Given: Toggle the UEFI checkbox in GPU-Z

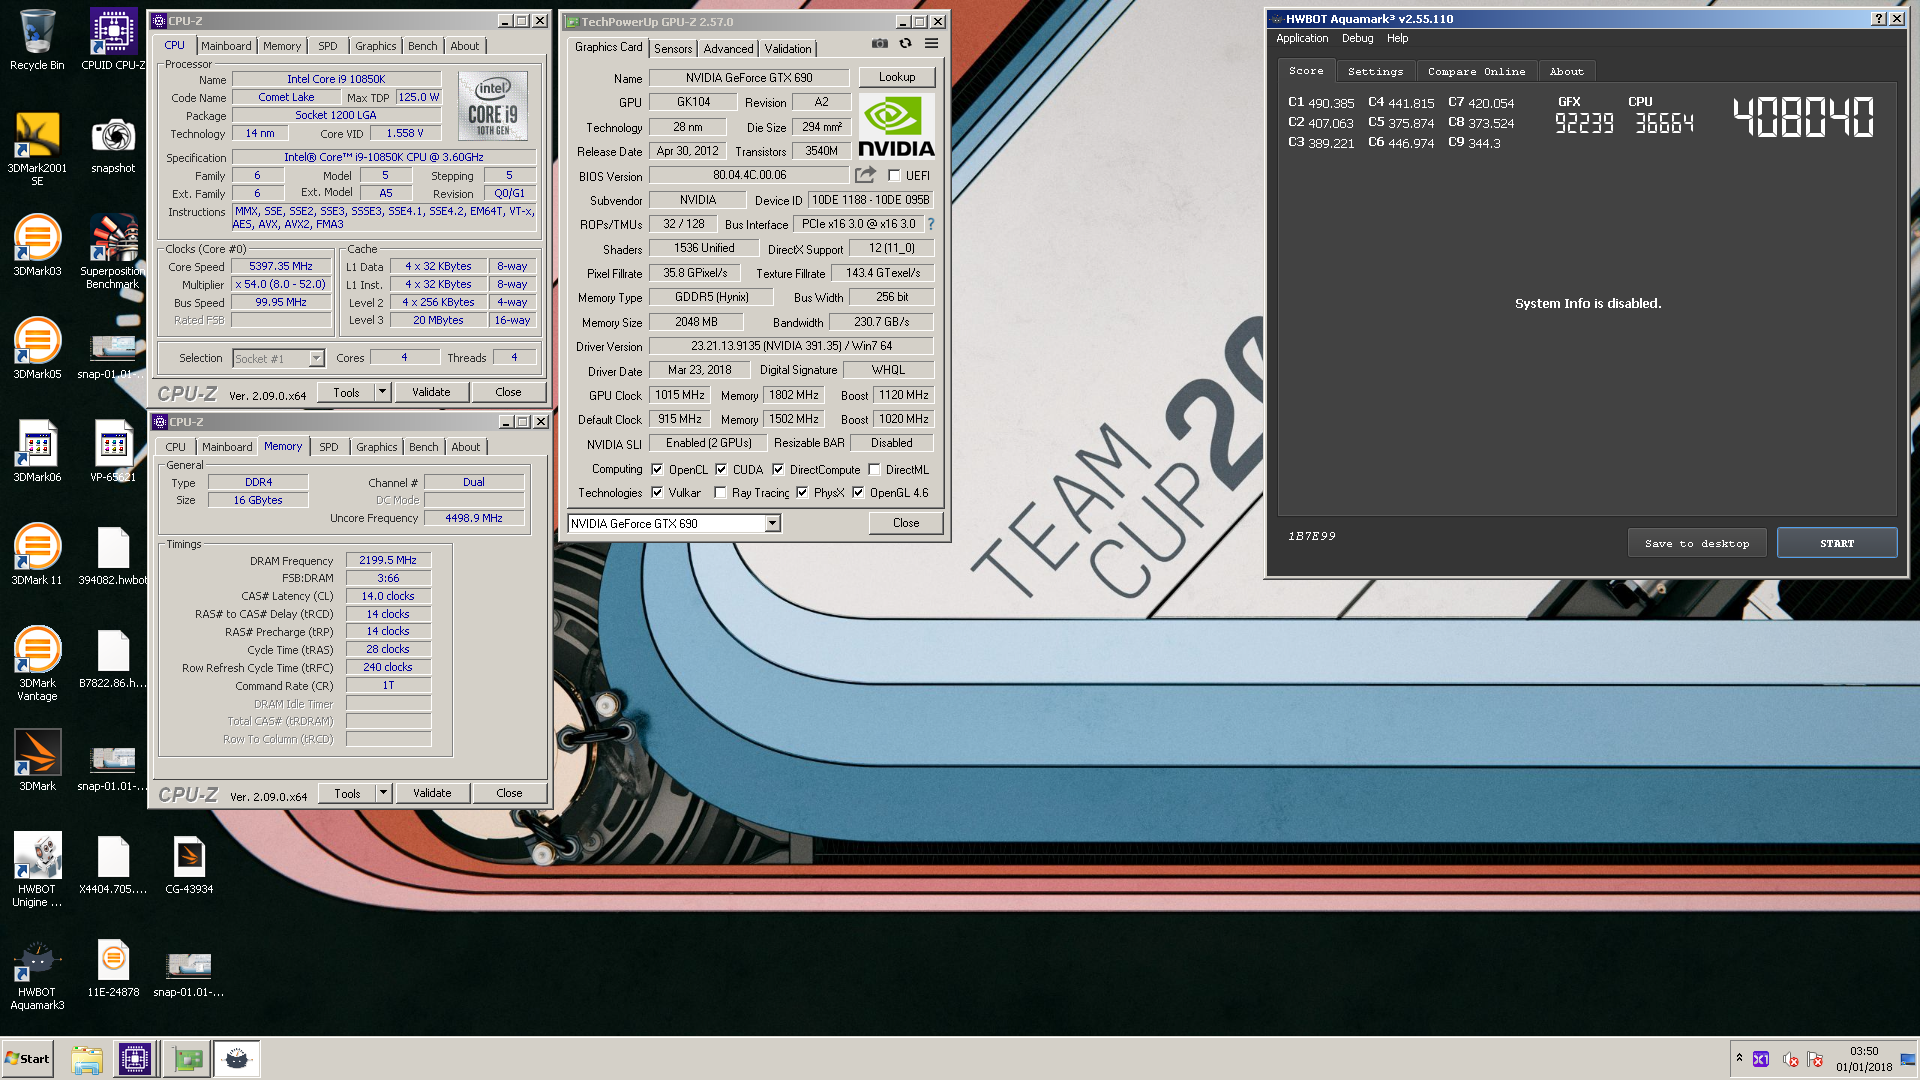Looking at the screenshot, I should pos(894,176).
